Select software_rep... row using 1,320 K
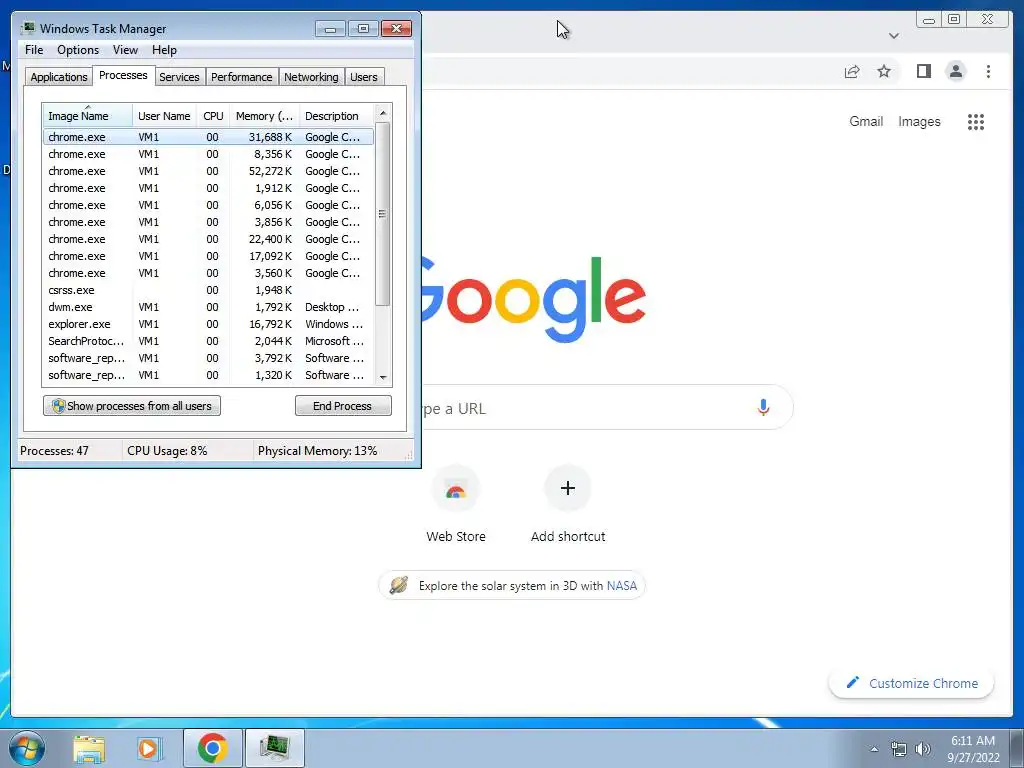Screen dimensions: 1024x768 click(x=208, y=375)
